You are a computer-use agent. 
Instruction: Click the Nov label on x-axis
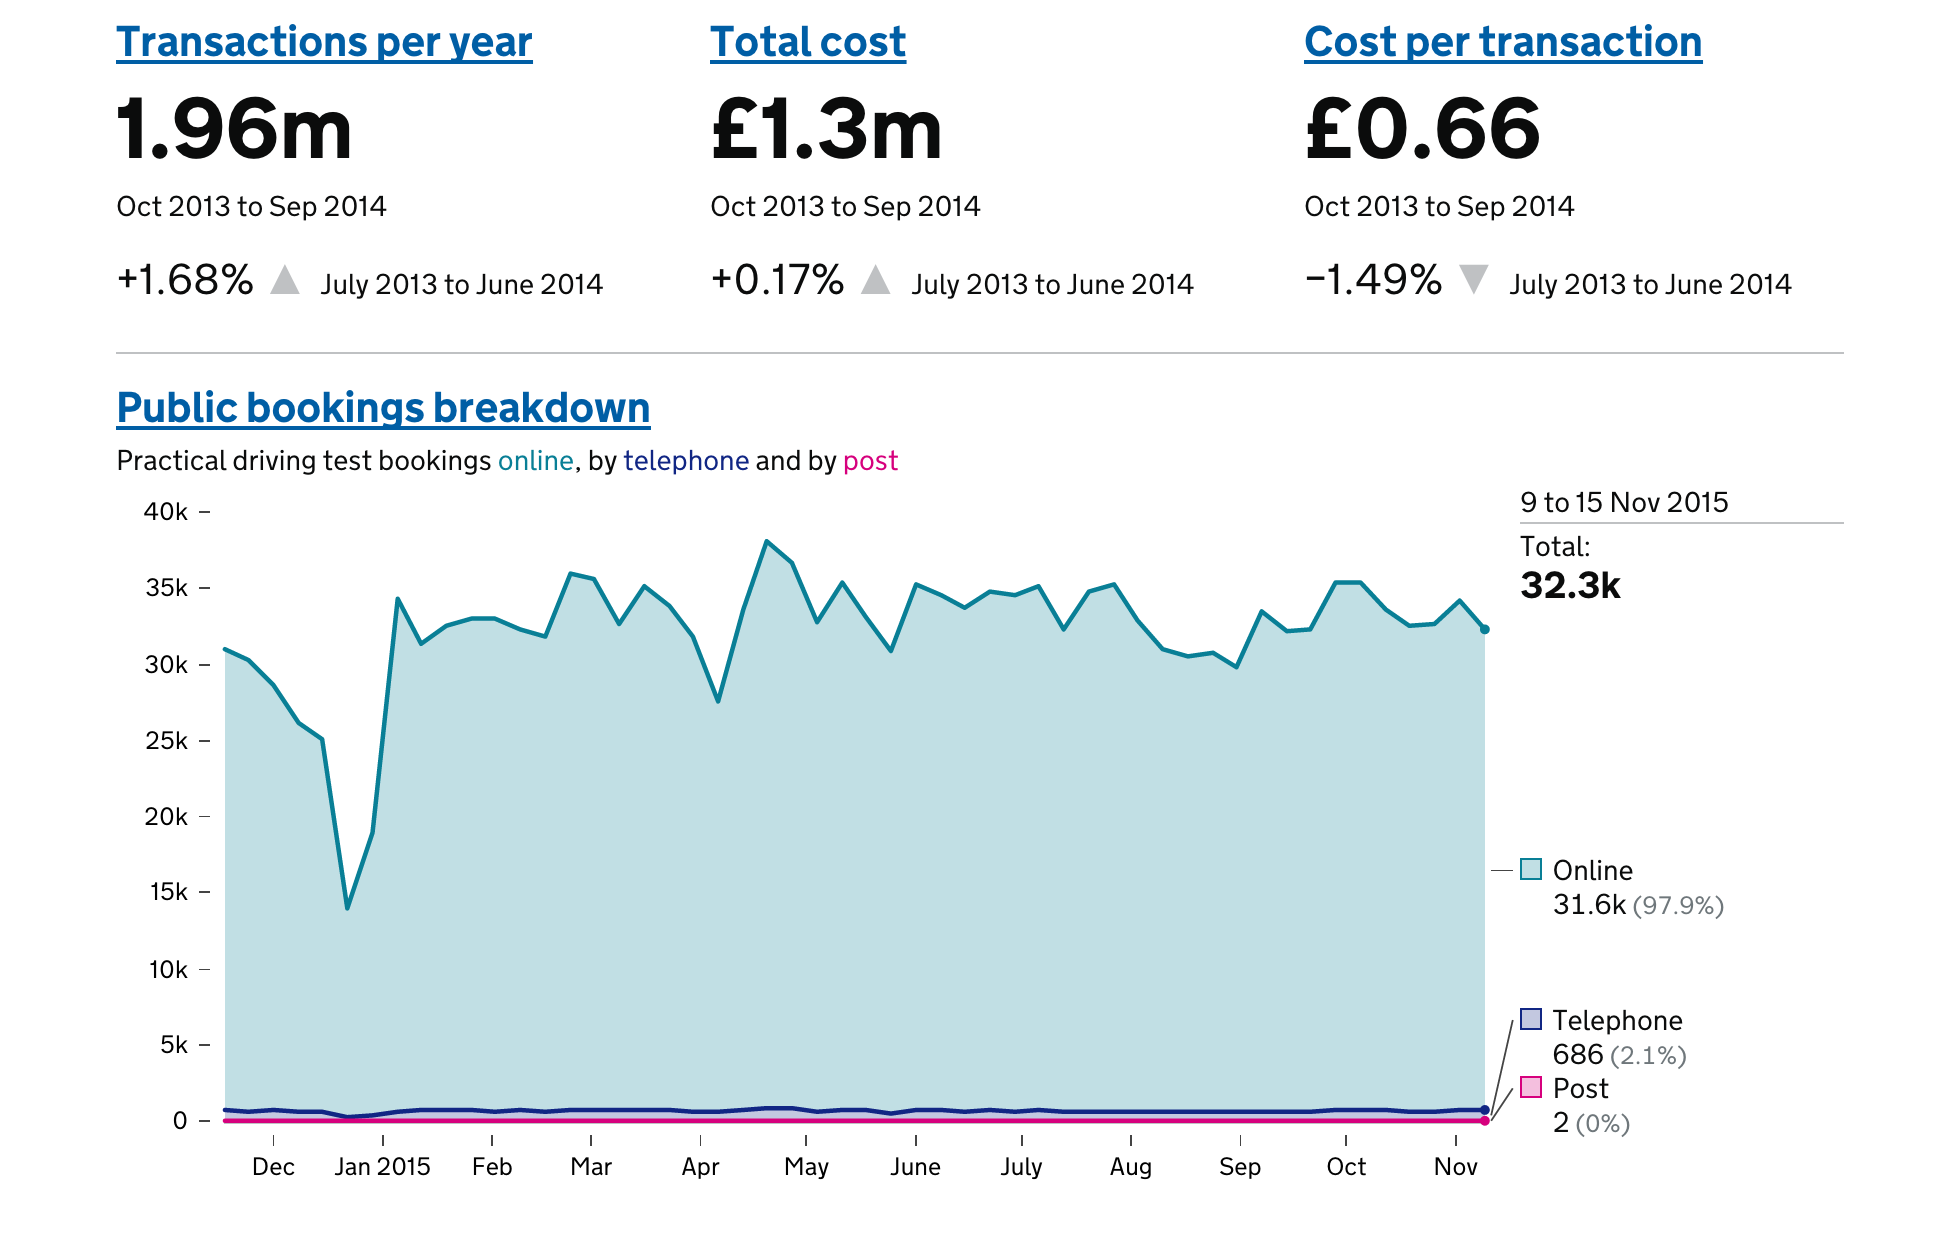pos(1455,1167)
